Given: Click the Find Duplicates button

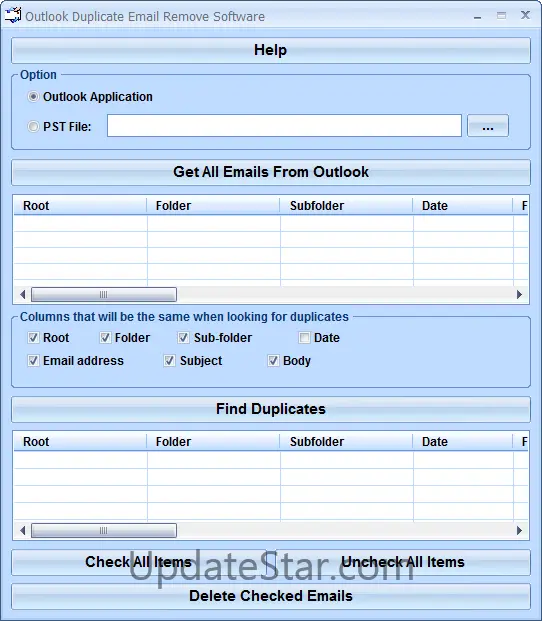Looking at the screenshot, I should tap(271, 409).
